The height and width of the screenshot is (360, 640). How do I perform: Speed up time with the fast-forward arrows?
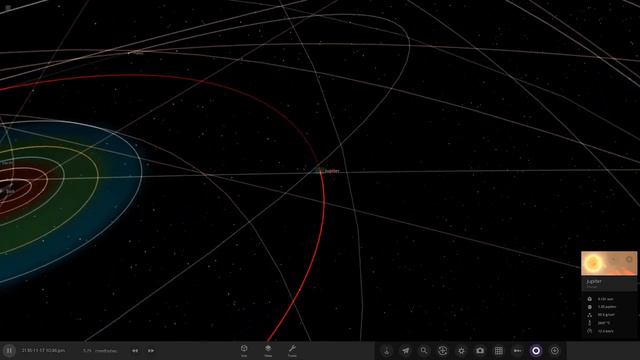[x=151, y=351]
